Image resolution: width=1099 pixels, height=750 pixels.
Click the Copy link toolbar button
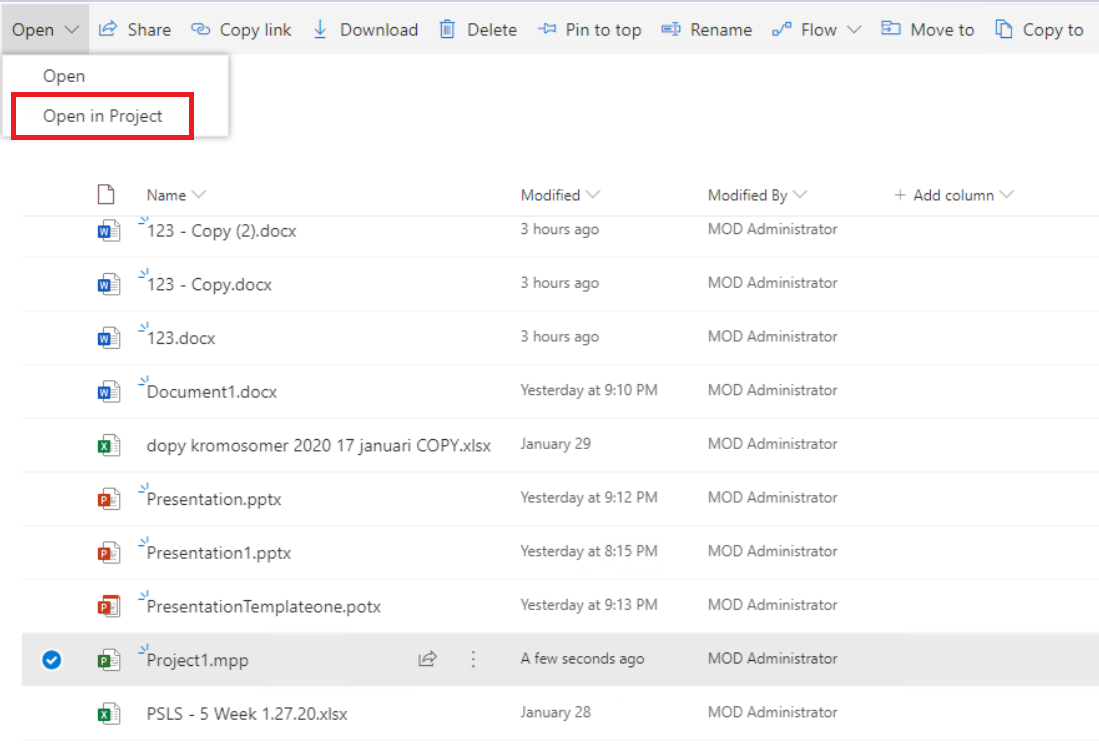241,29
